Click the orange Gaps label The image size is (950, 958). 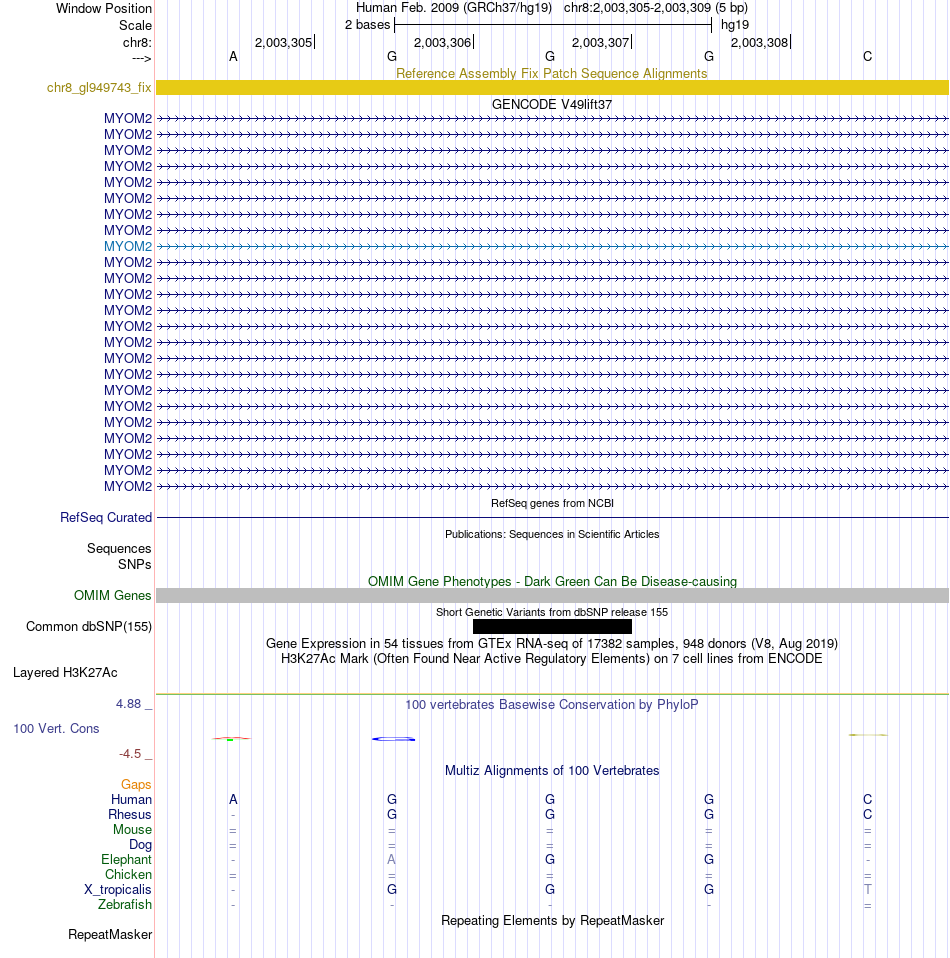pyautogui.click(x=136, y=785)
